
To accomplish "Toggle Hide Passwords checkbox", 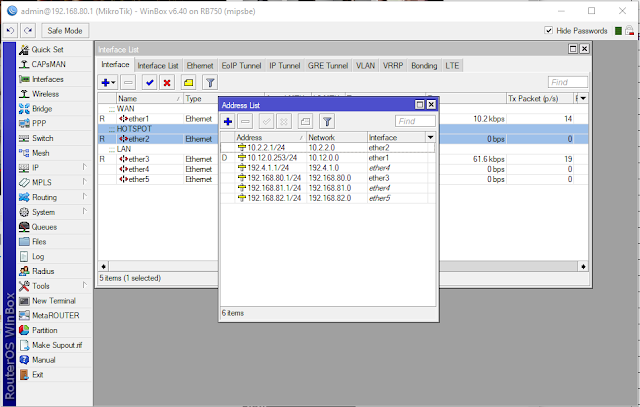I will coord(549,31).
